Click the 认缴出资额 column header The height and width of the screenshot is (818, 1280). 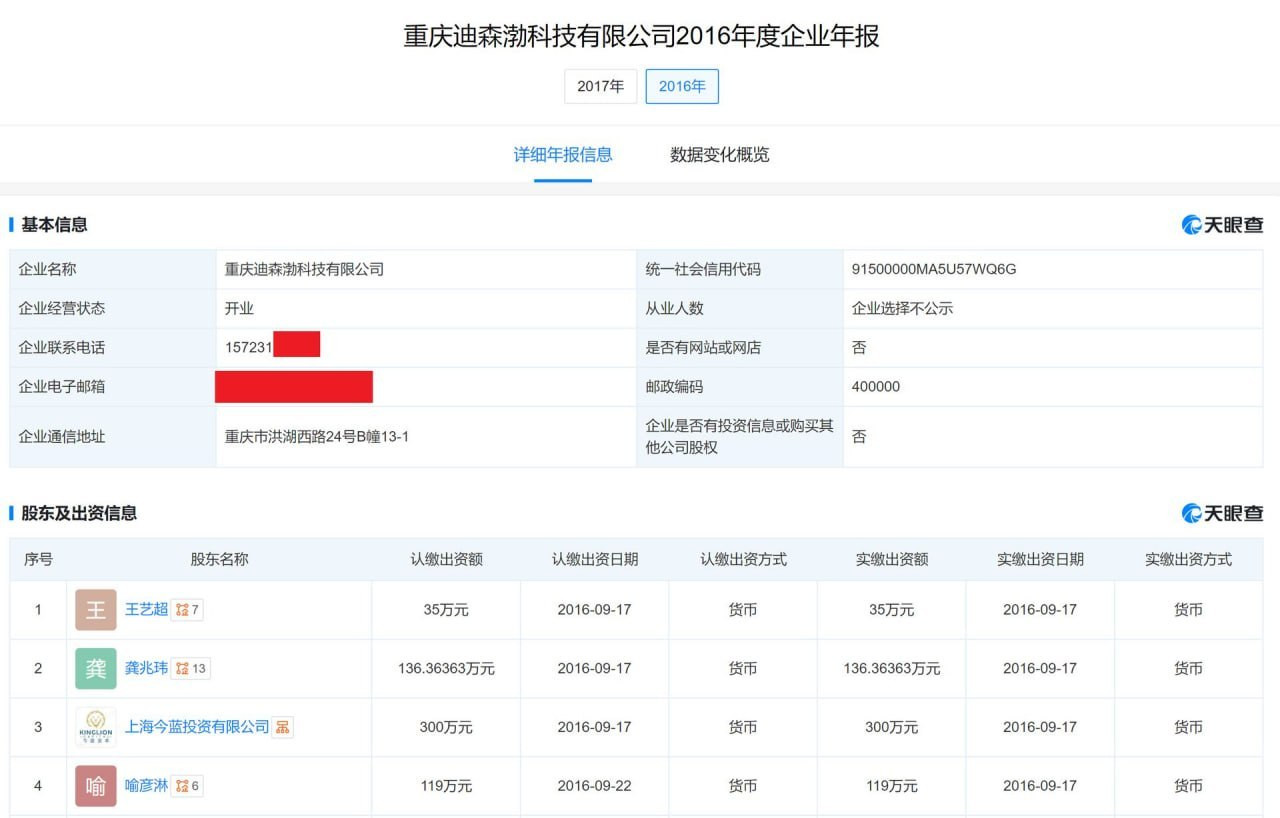point(446,560)
